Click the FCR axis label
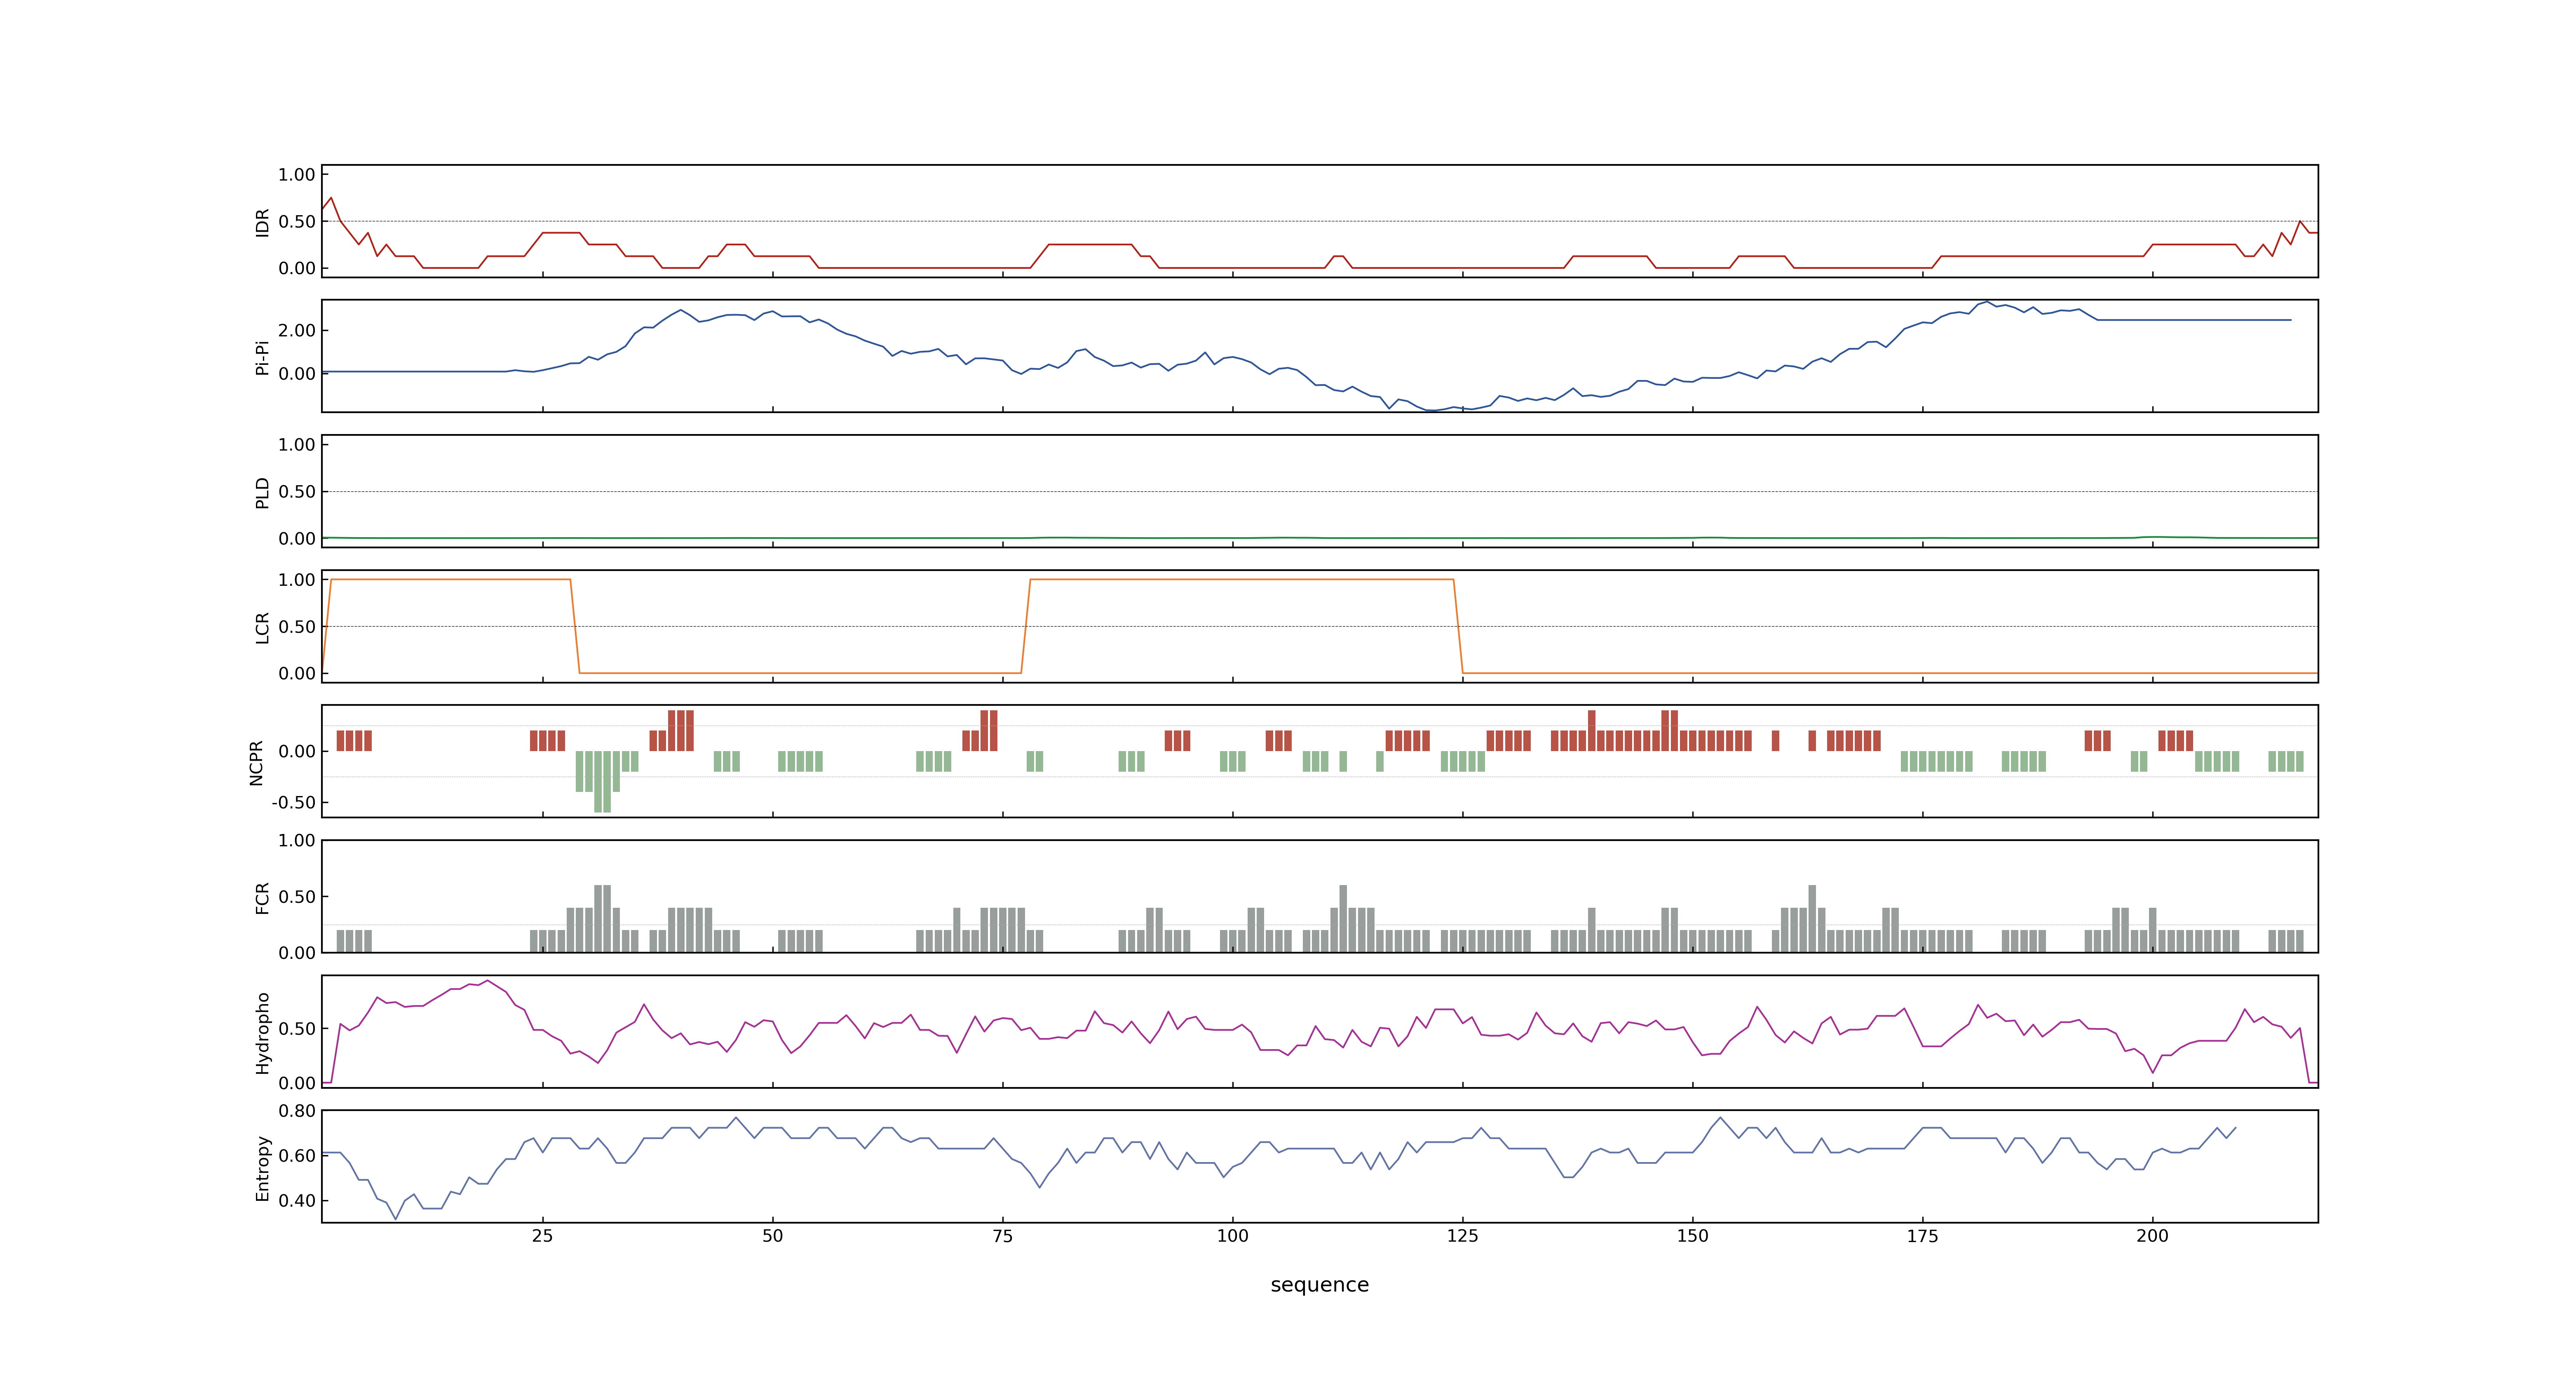This screenshot has width=2576, height=1374. click(263, 898)
